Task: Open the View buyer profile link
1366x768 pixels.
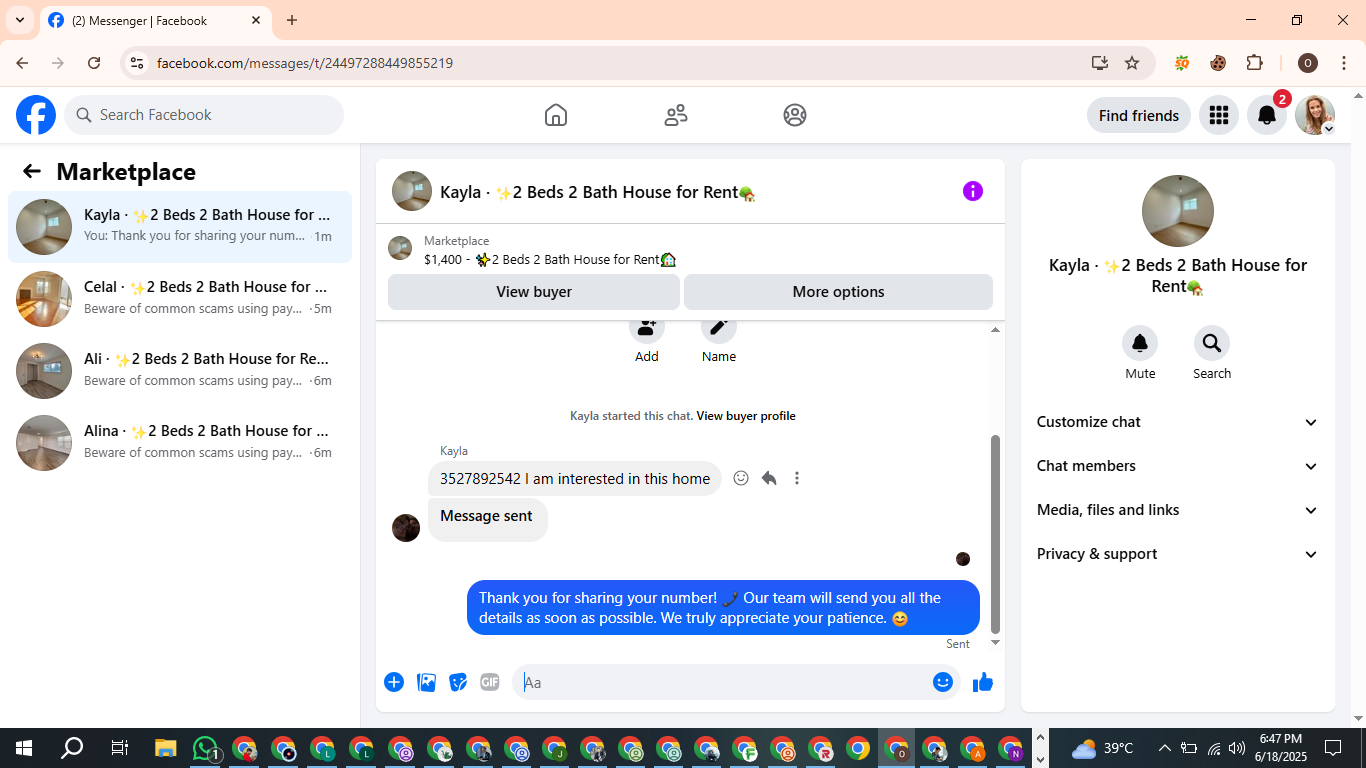Action: click(746, 416)
